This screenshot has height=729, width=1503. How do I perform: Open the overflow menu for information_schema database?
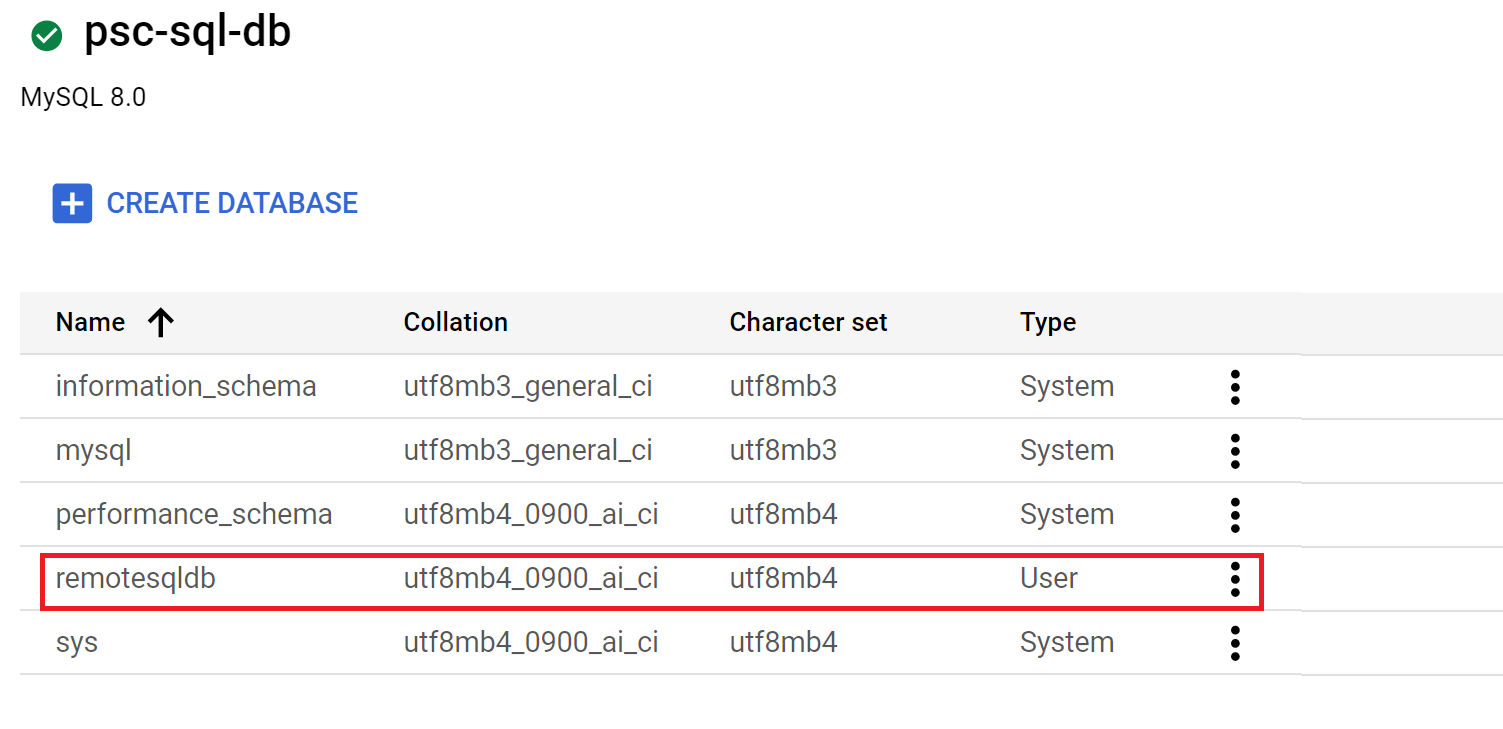coord(1235,386)
